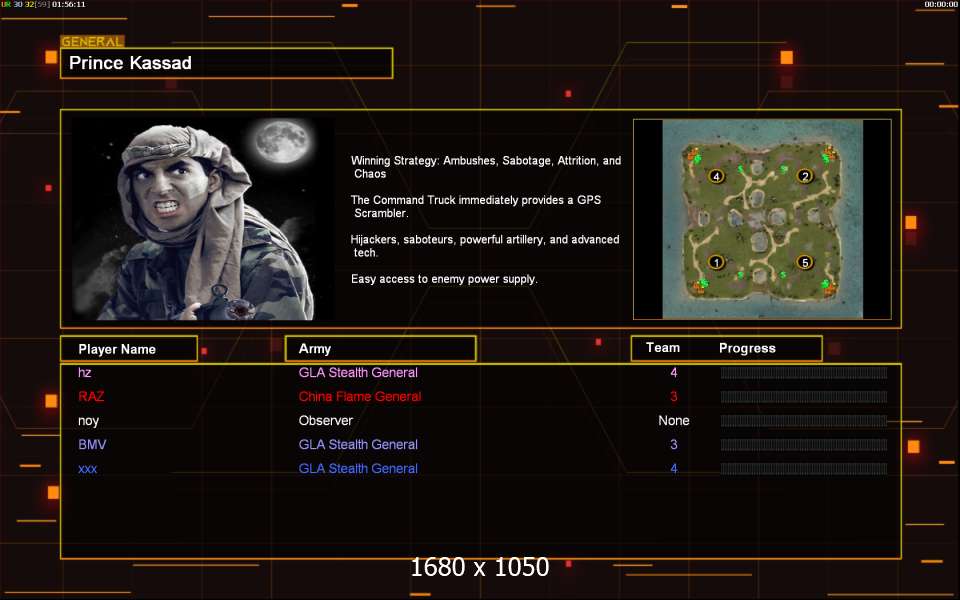Click the Command Truck GPS Scrambler line

click(x=476, y=206)
